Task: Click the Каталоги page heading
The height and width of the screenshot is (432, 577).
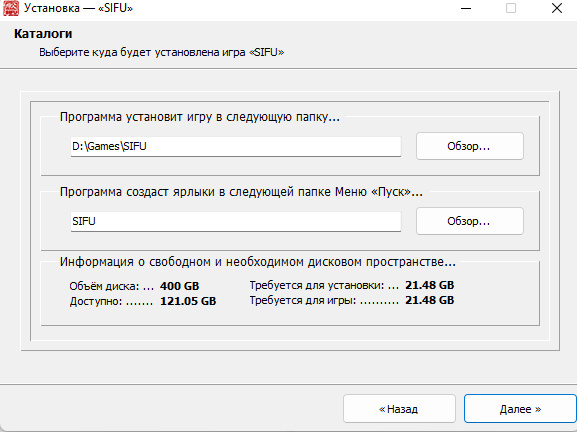Action: coord(43,33)
